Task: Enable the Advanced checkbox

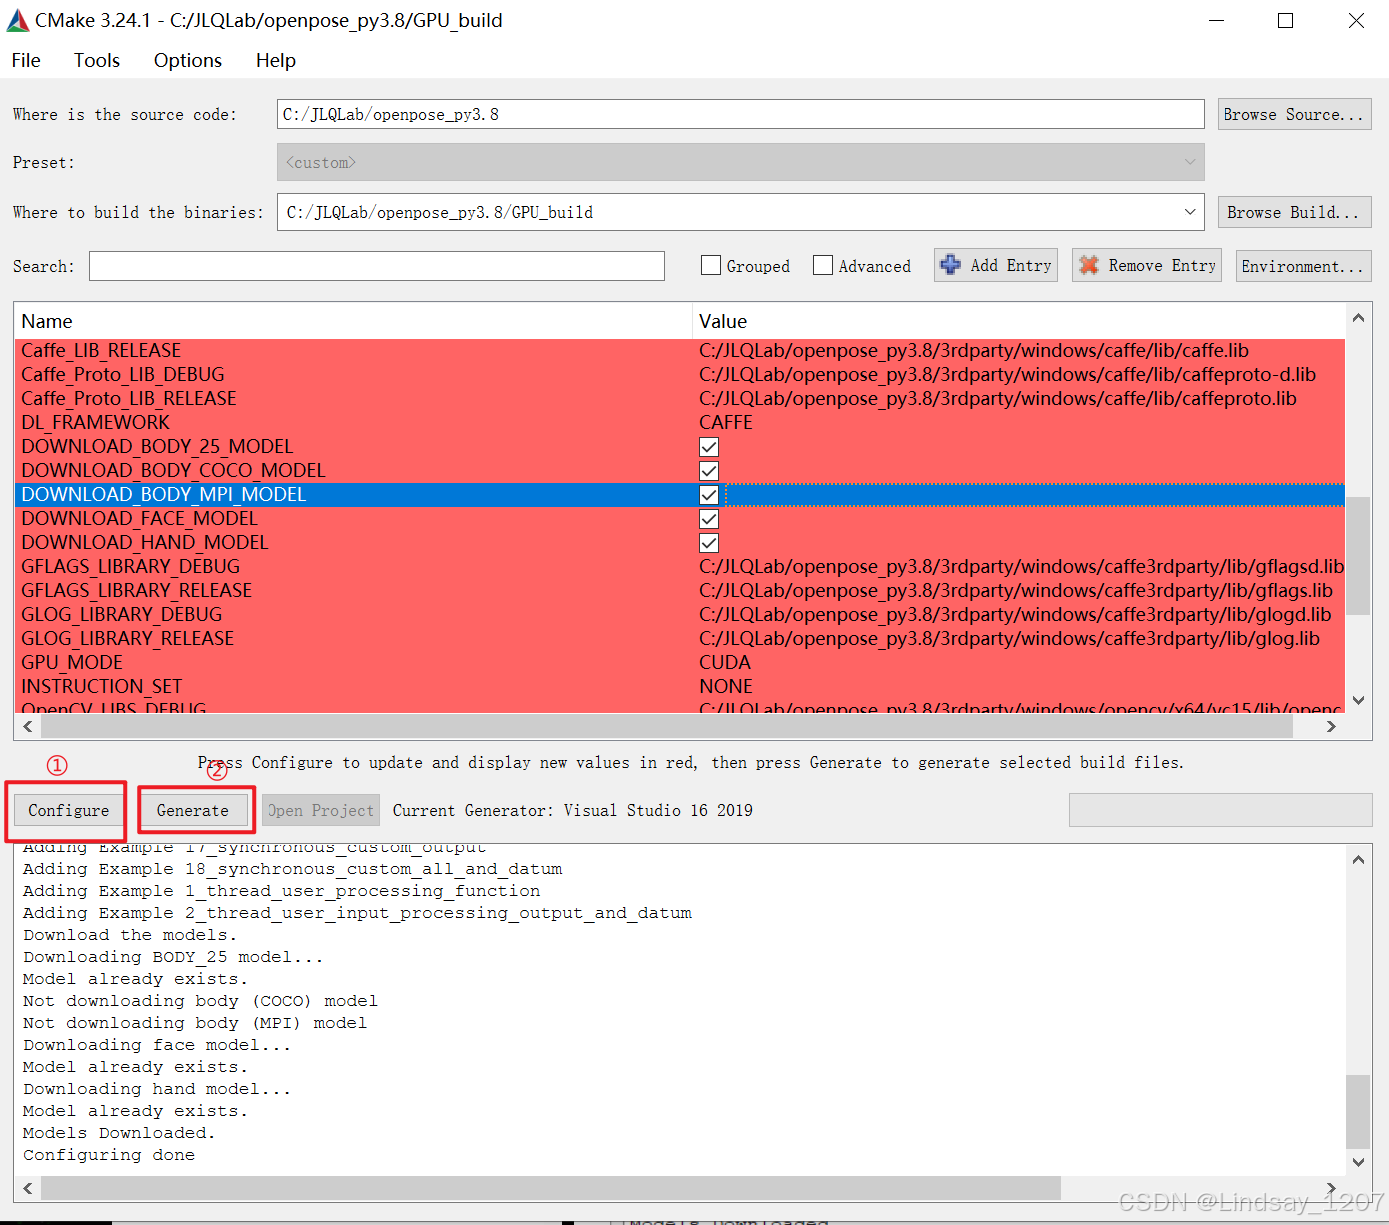Action: point(823,265)
